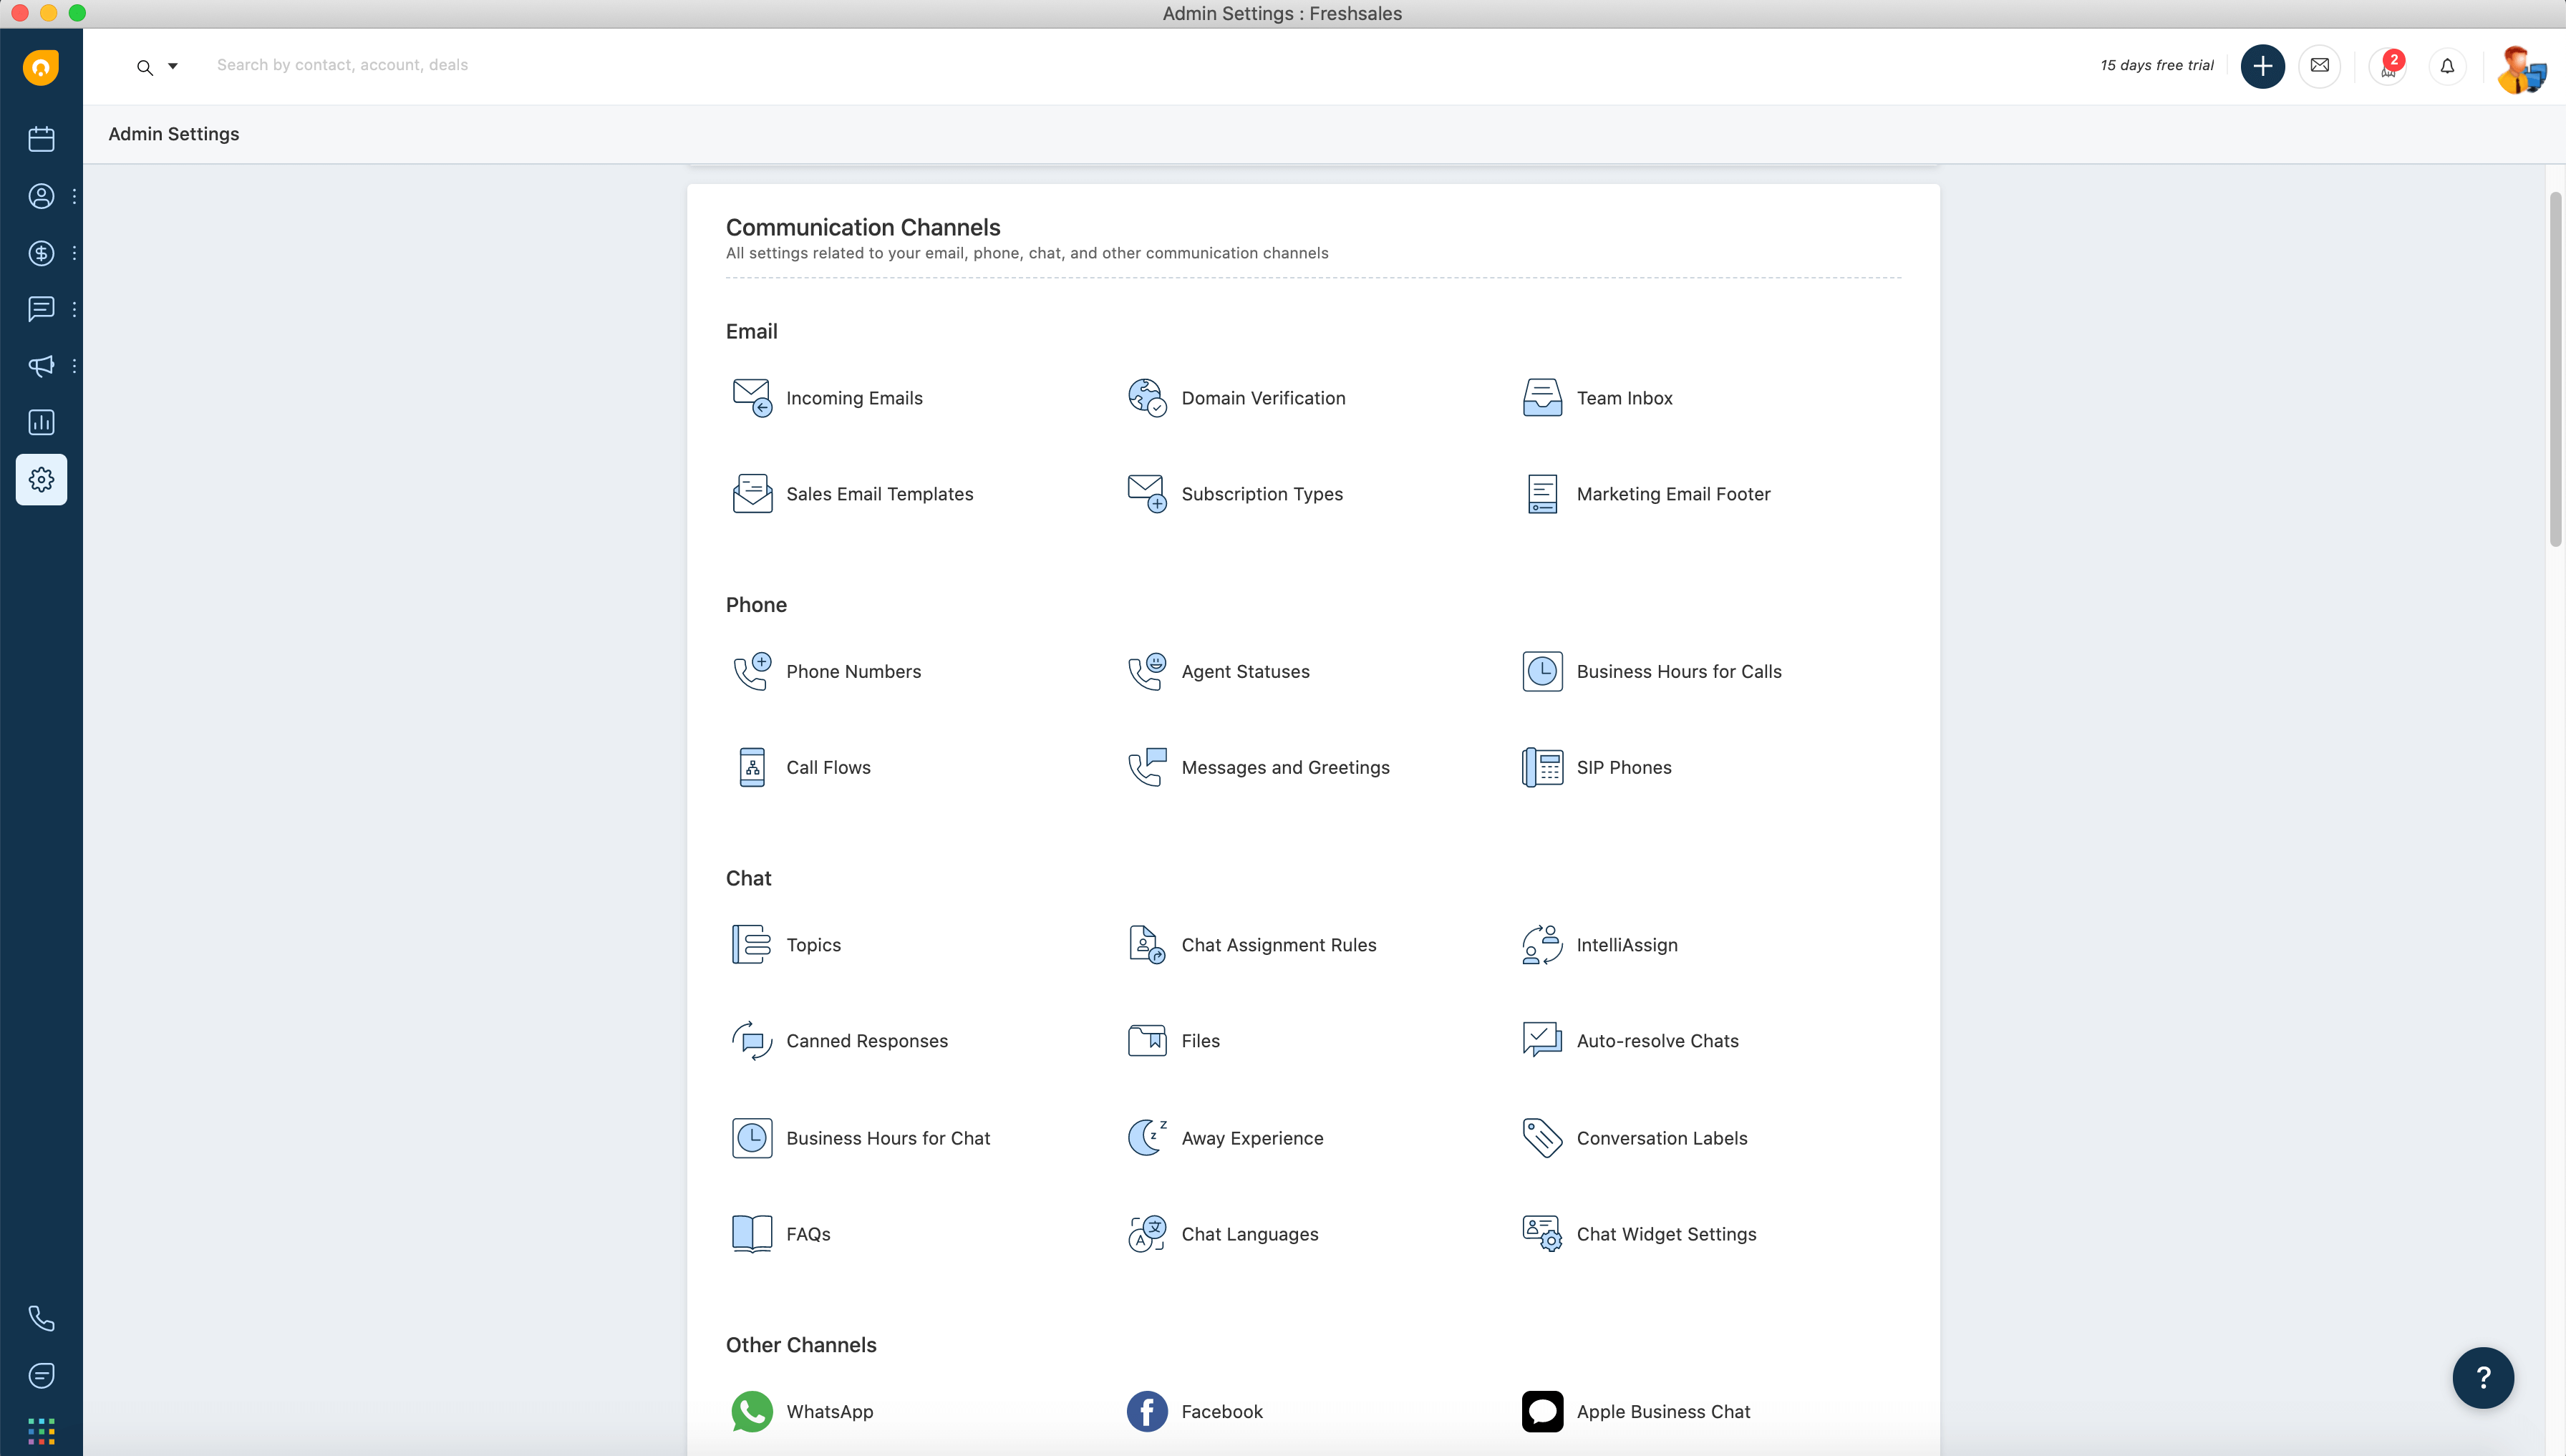Click the search input field

344,65
